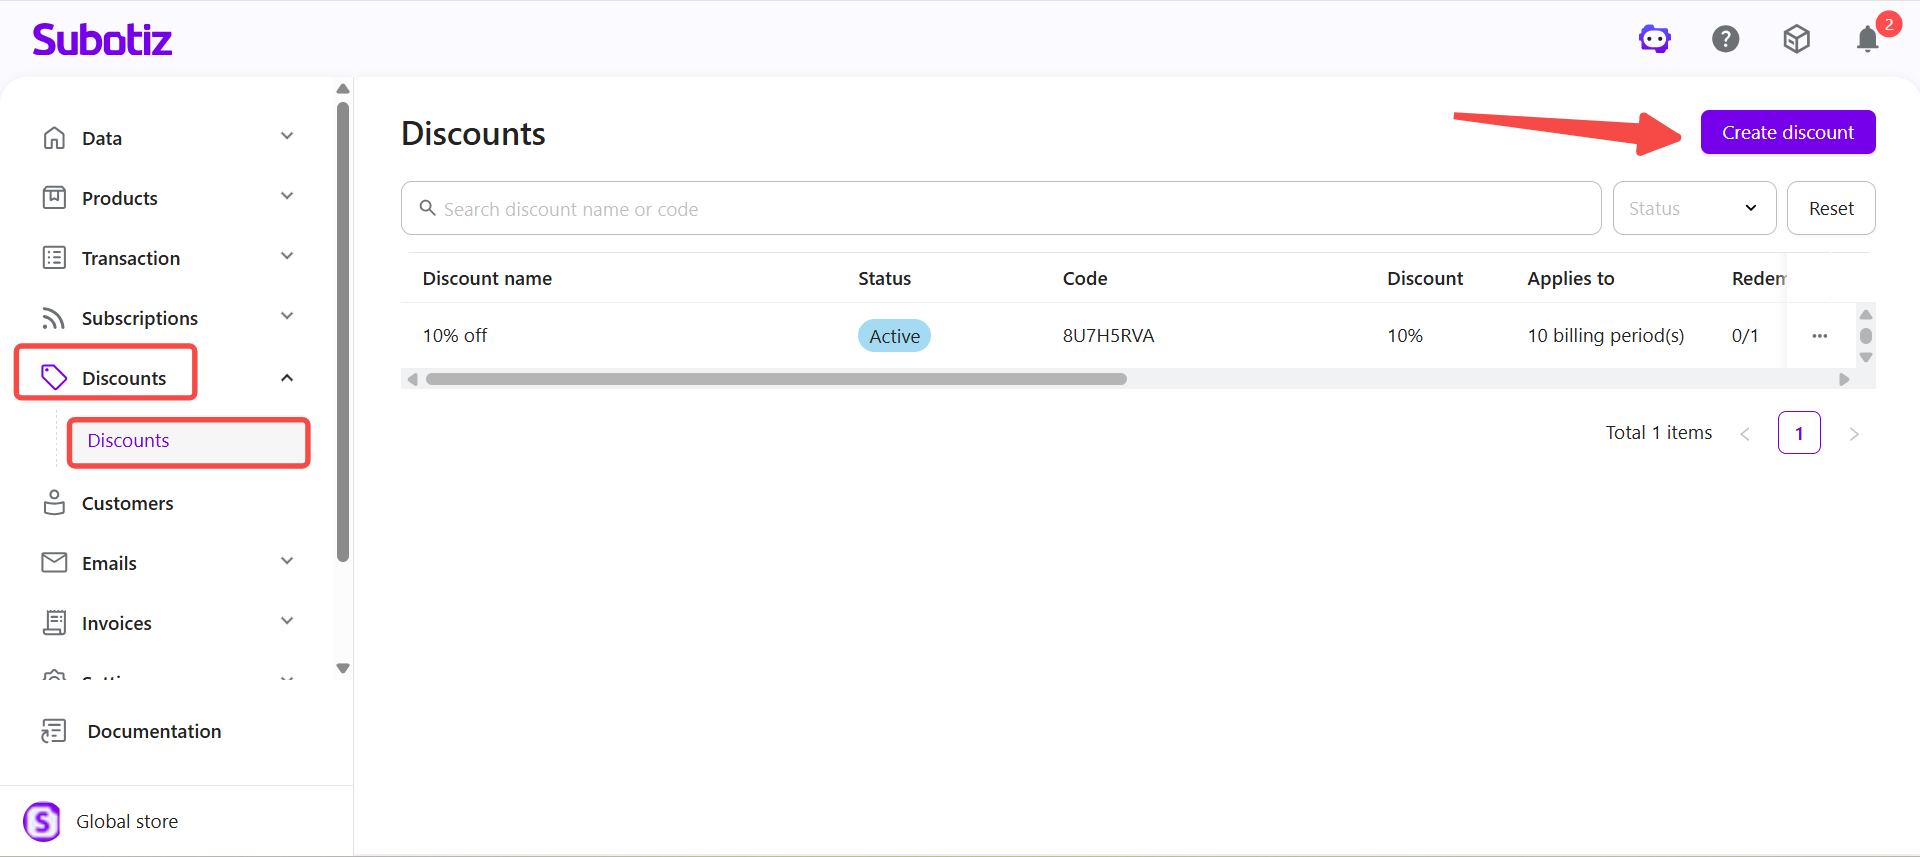Screen dimensions: 1920x857
Task: Expand the Data menu chevron
Action: click(287, 137)
